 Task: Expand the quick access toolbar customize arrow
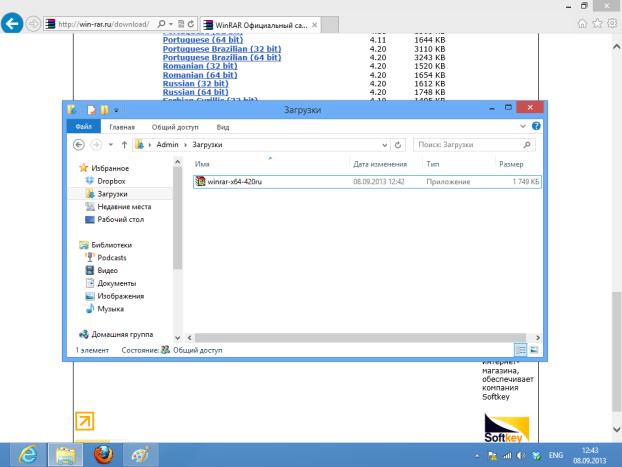(x=116, y=110)
